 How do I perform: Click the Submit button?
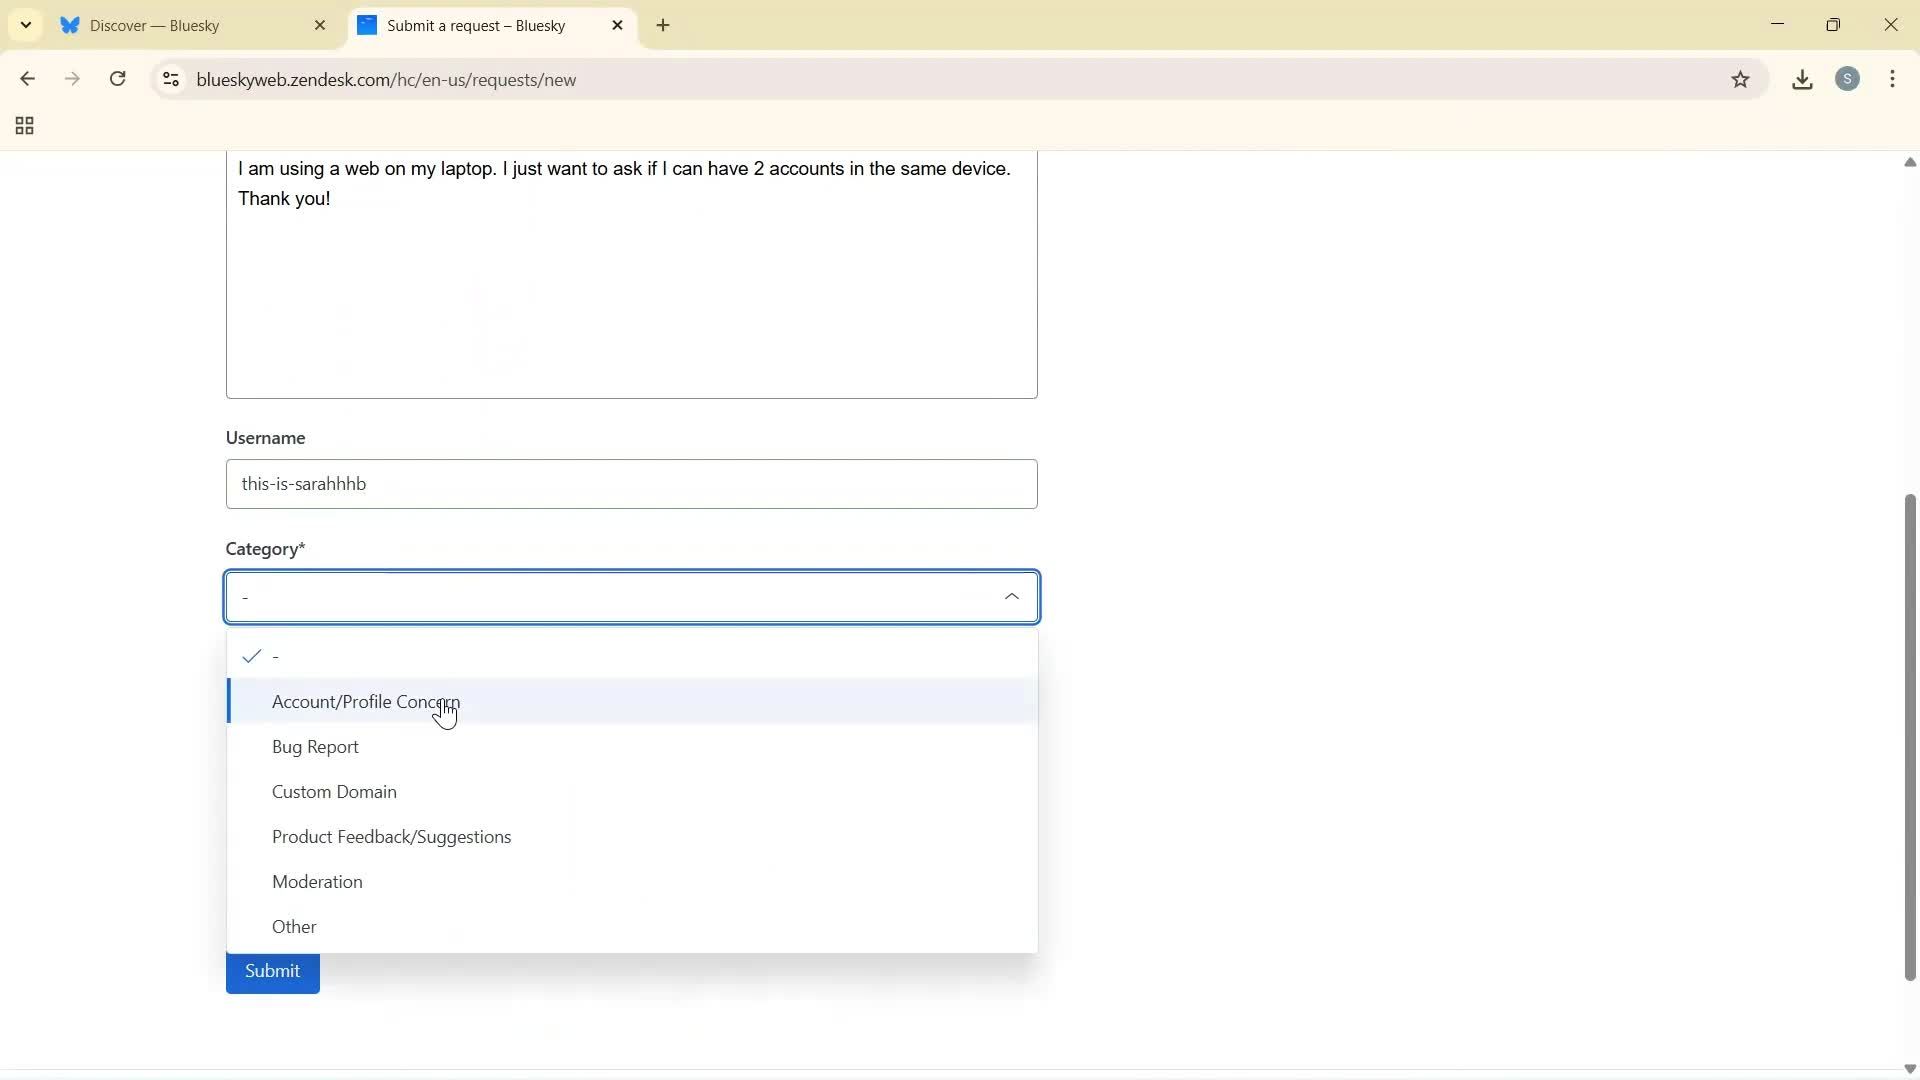point(272,971)
